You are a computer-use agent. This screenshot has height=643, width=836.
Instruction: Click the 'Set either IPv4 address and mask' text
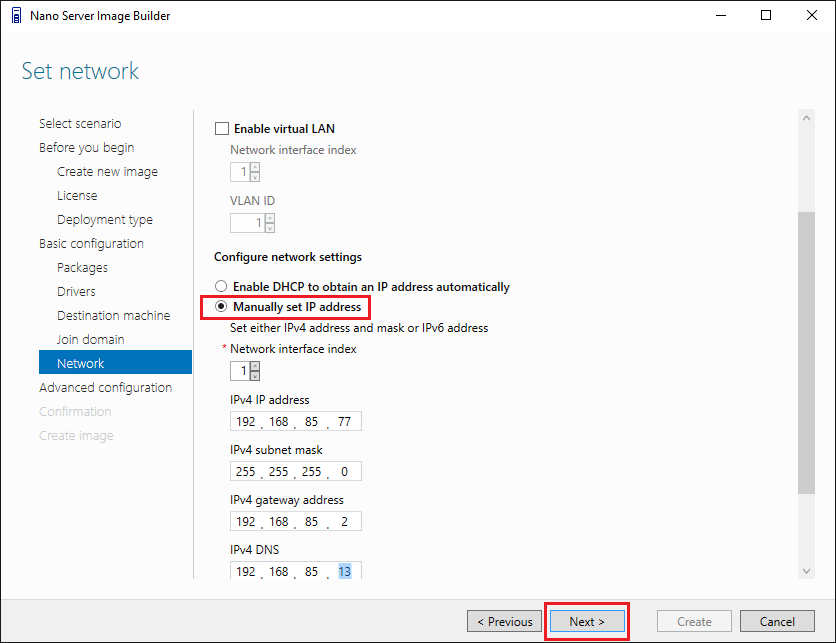point(359,327)
